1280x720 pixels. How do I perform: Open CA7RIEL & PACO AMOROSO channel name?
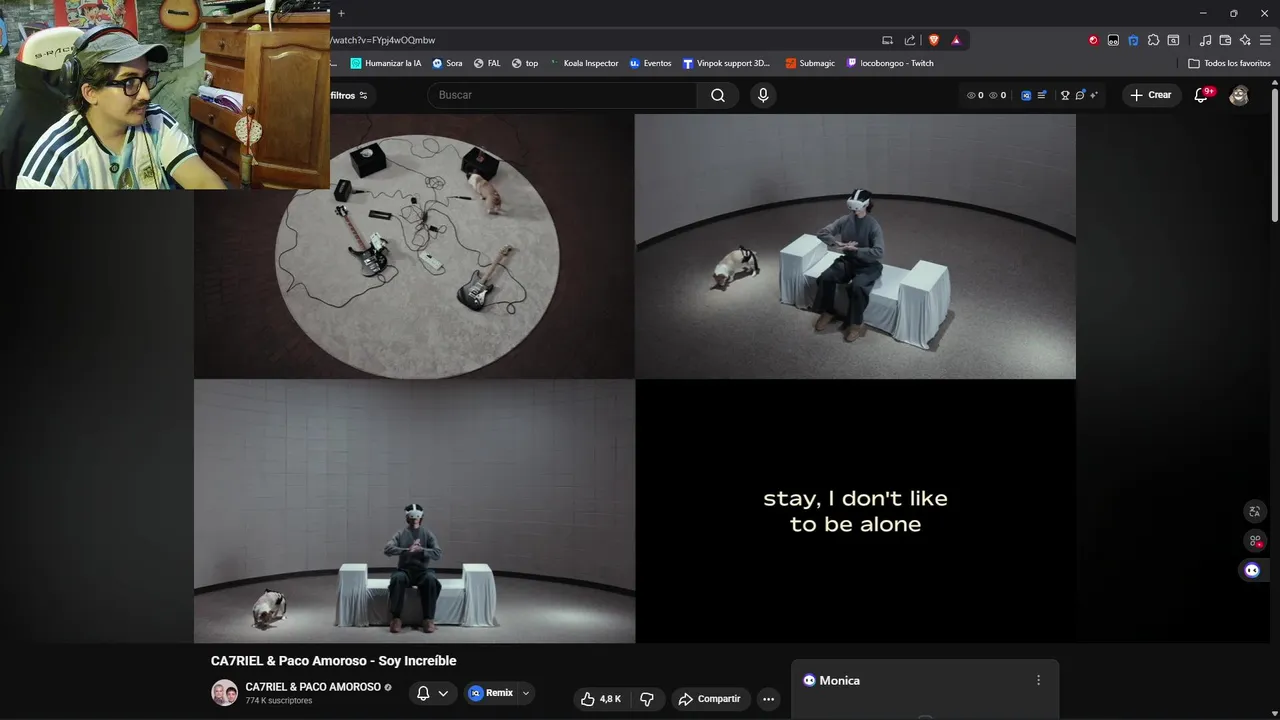[313, 687]
